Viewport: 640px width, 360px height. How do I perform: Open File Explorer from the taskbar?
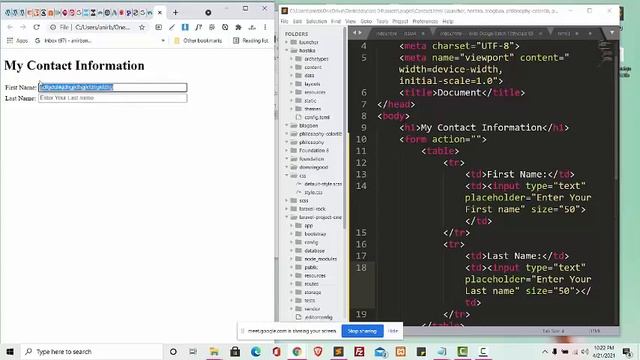pos(214,351)
